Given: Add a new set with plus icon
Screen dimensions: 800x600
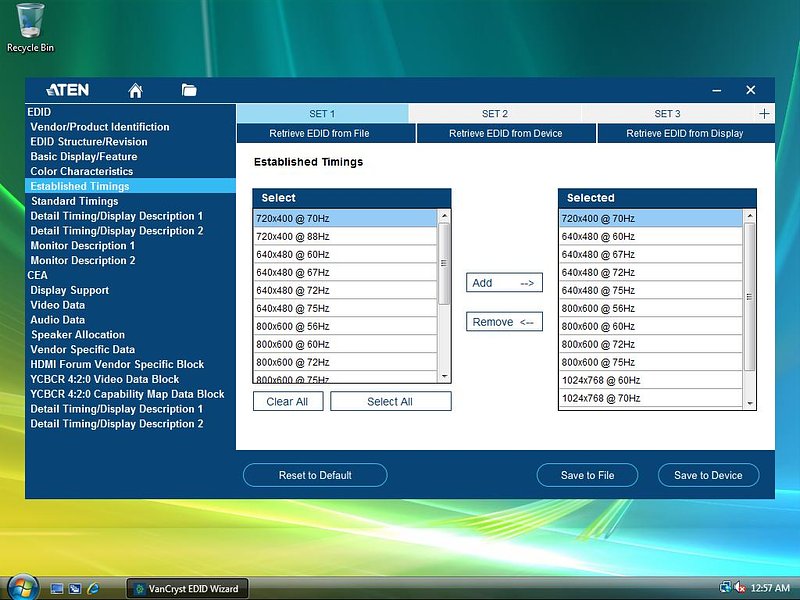Looking at the screenshot, I should coord(764,114).
